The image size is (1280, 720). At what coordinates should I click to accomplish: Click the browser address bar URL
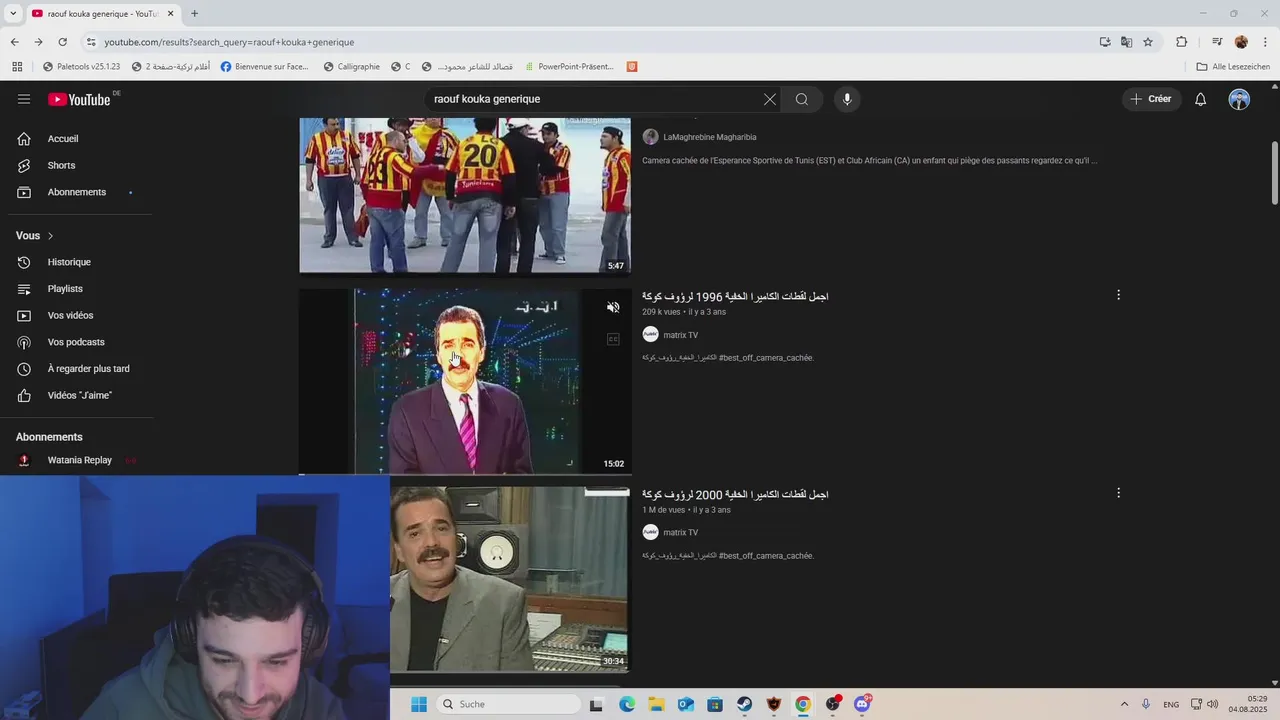point(229,42)
